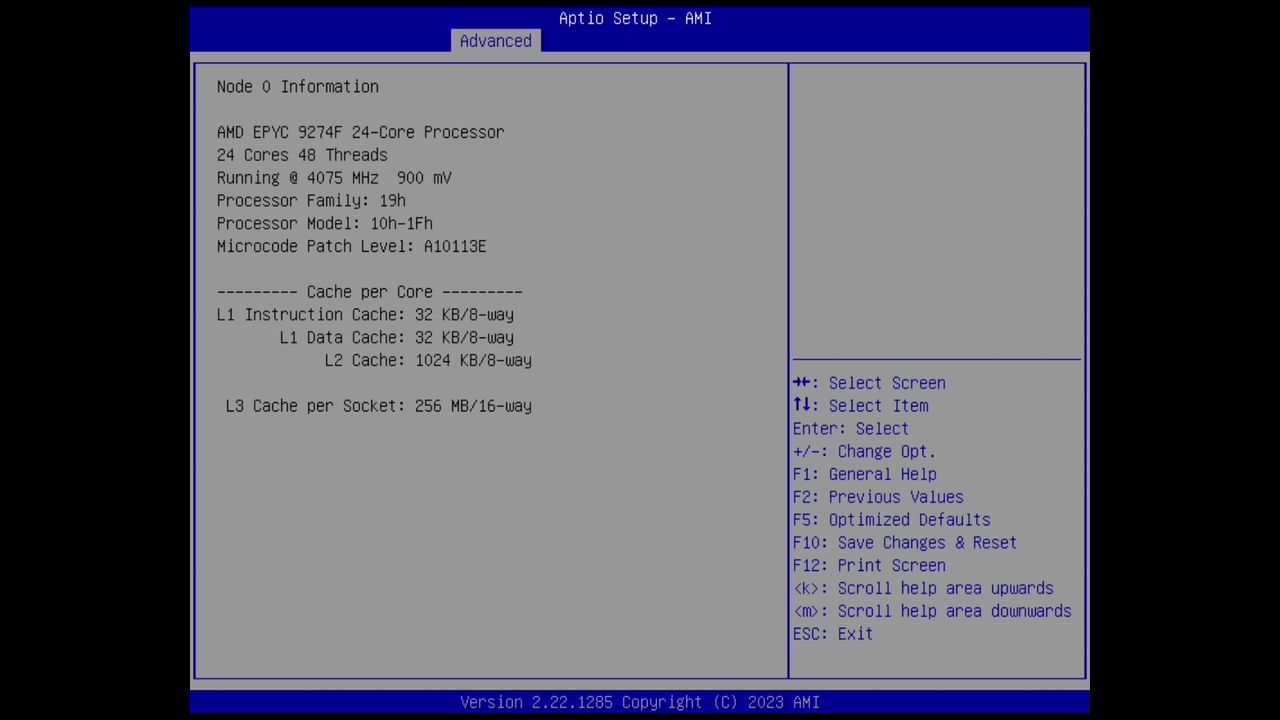Click the Select Screen help entry
The width and height of the screenshot is (1280, 720).
click(869, 383)
